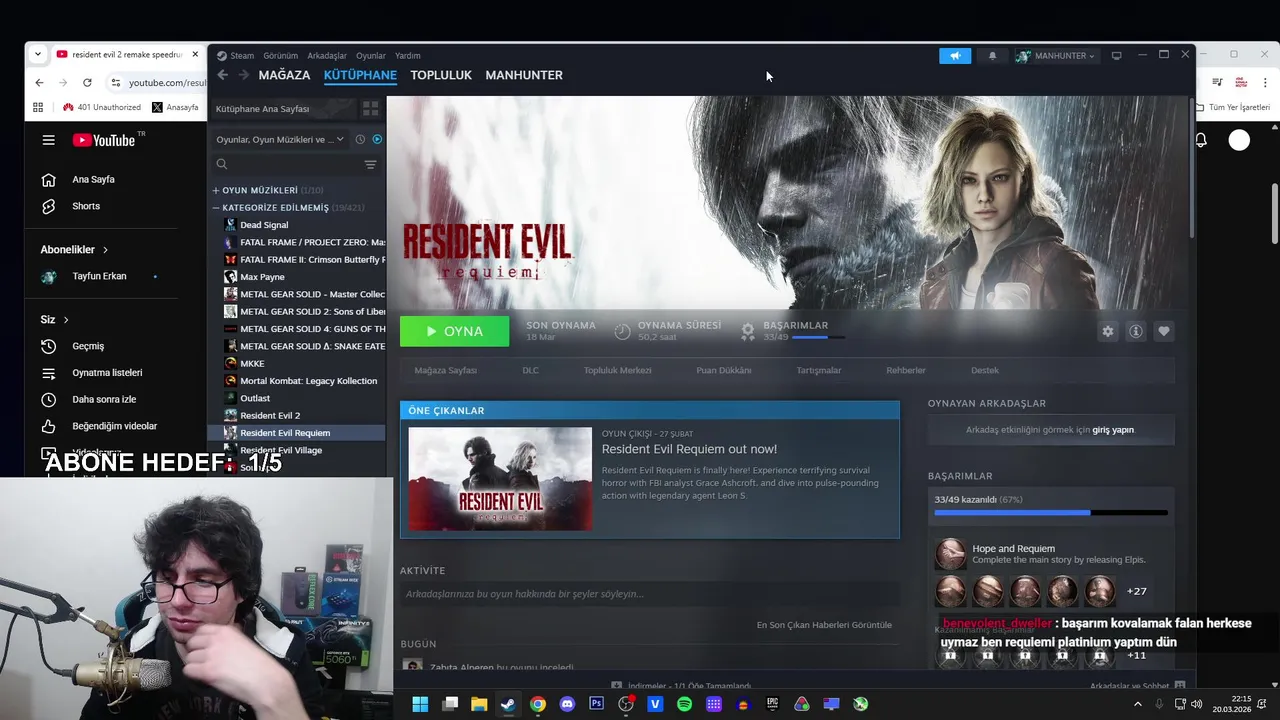Toggle the ready-to-play filter icon
Screen dimensions: 1280x720
377,139
